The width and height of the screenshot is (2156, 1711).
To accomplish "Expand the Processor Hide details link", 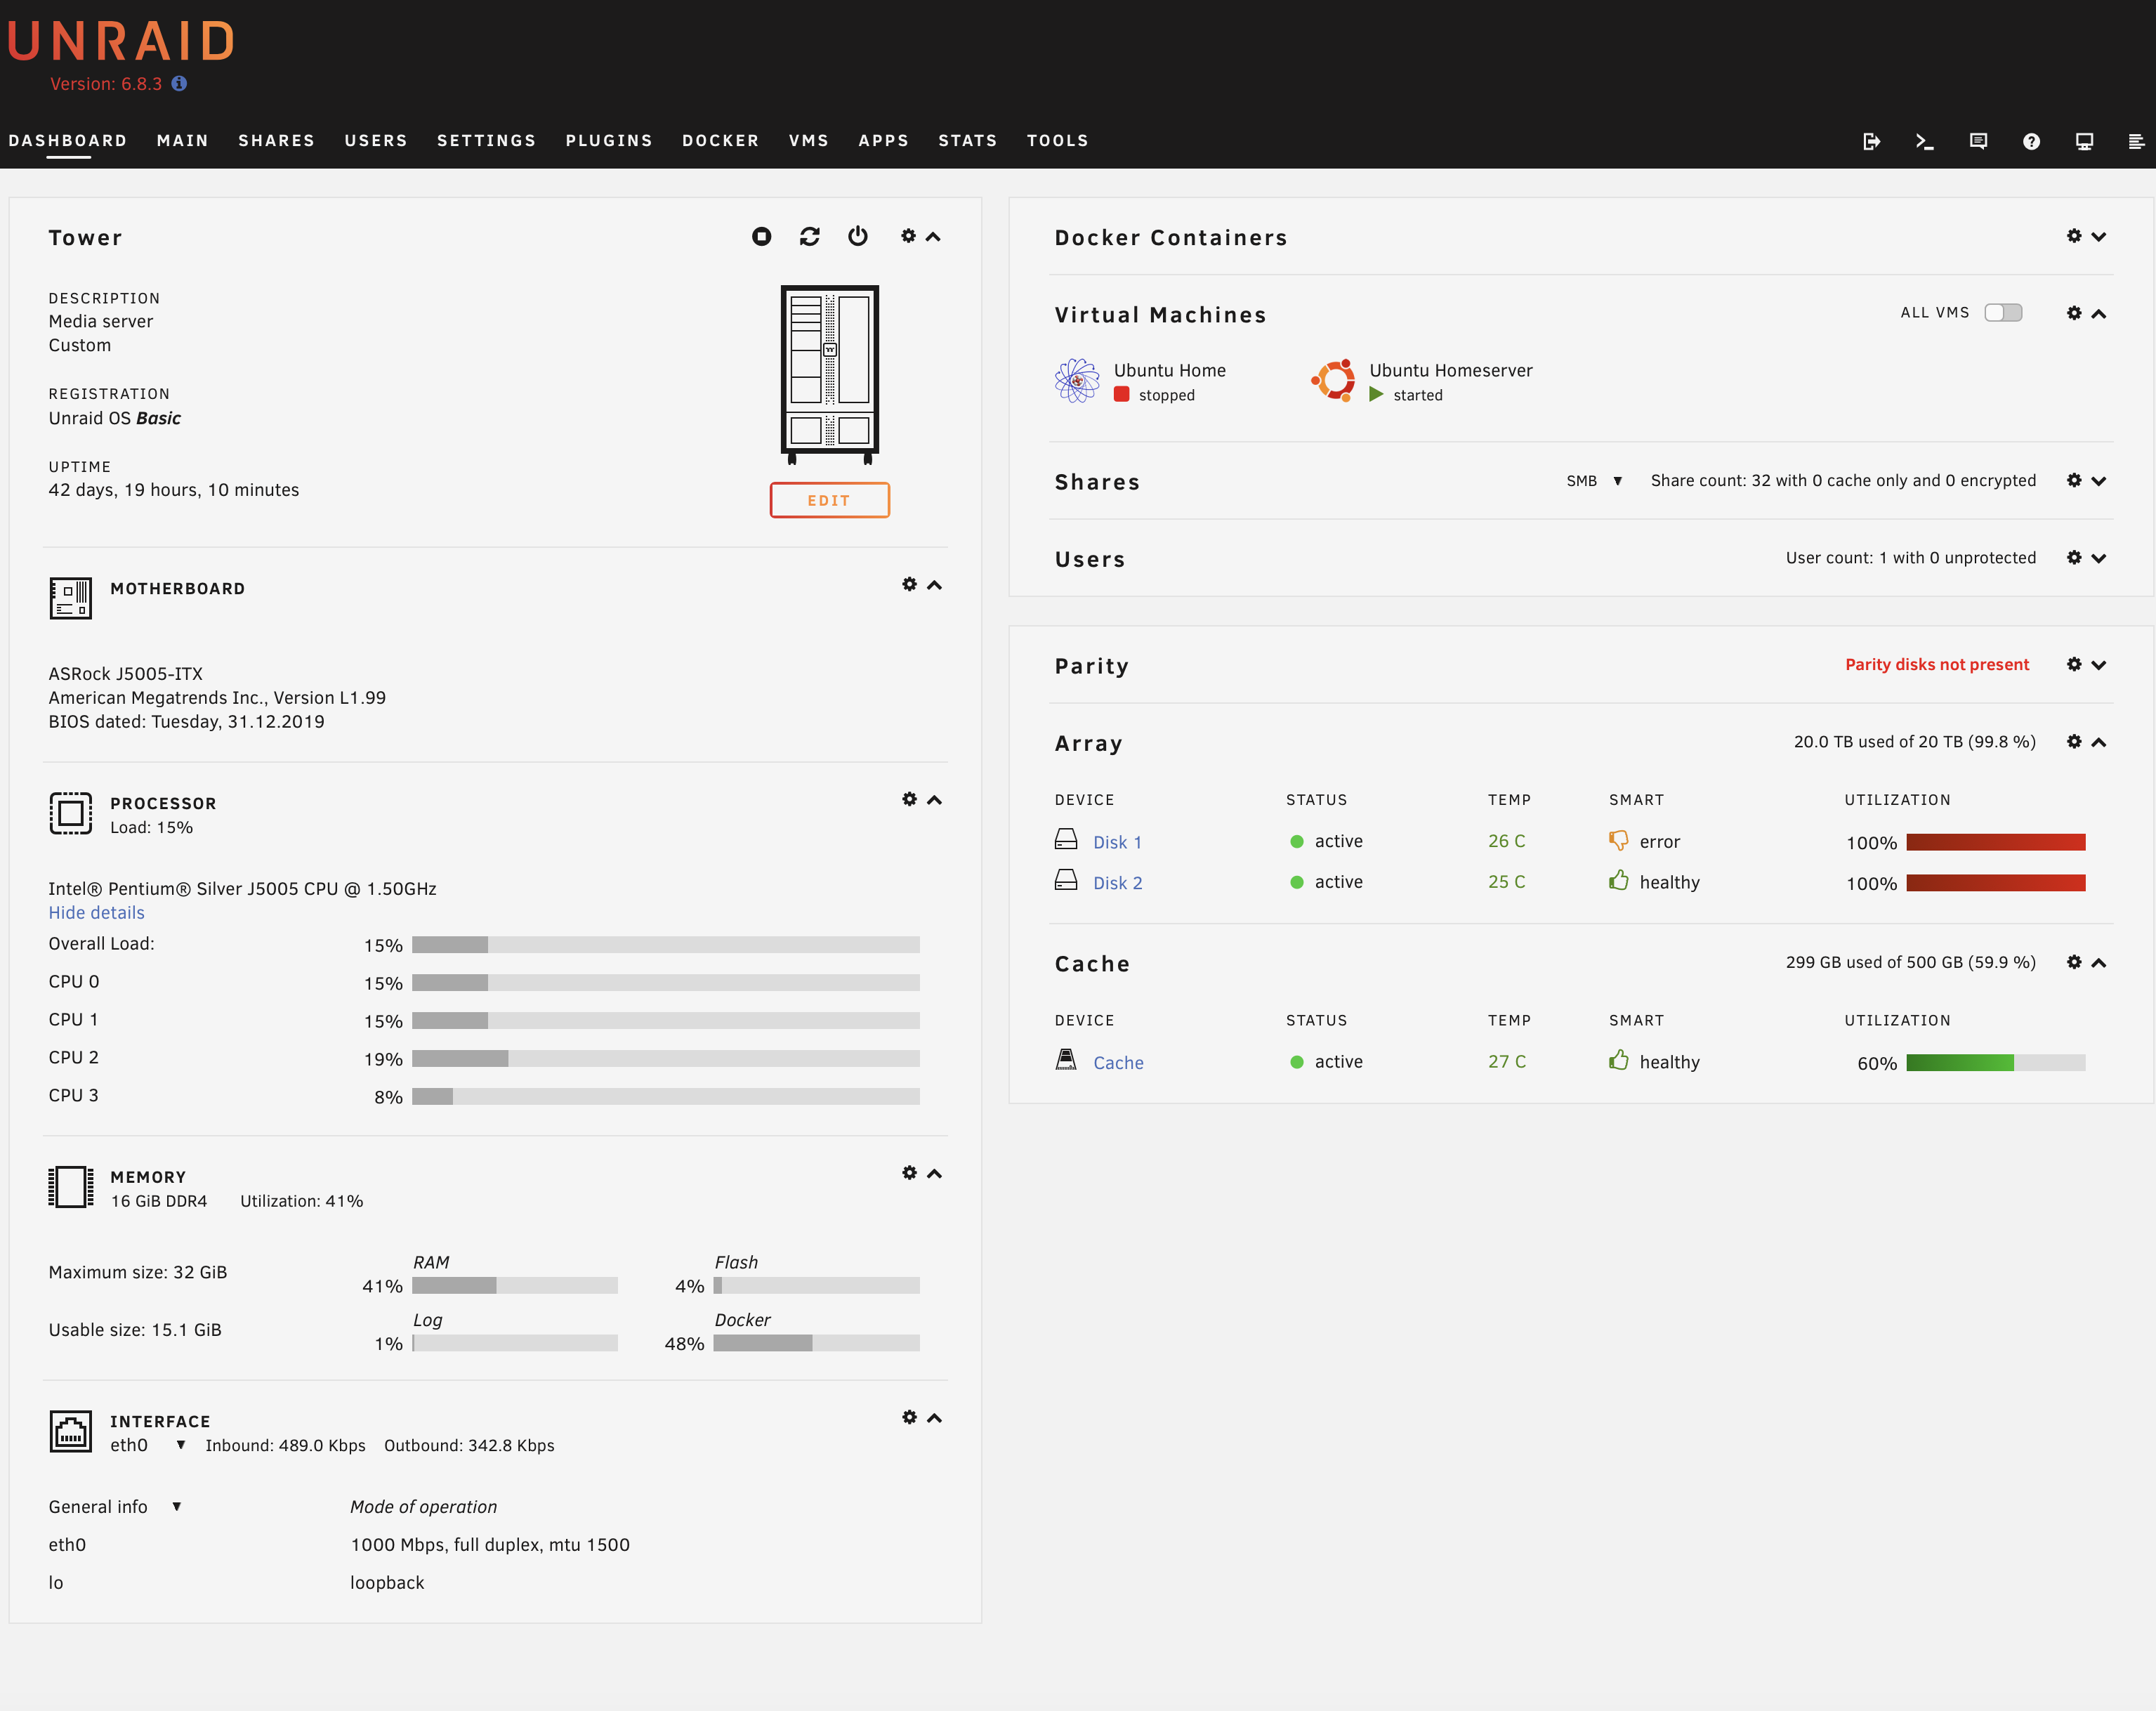I will [x=96, y=915].
